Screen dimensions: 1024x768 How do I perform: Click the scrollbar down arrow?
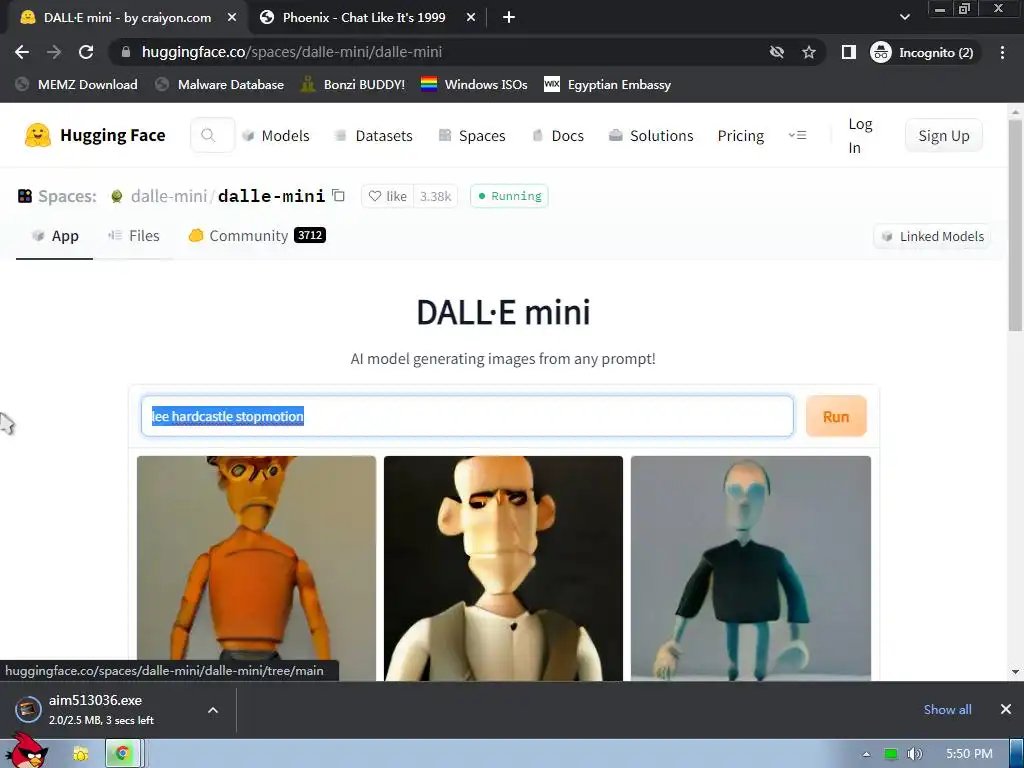[1016, 672]
